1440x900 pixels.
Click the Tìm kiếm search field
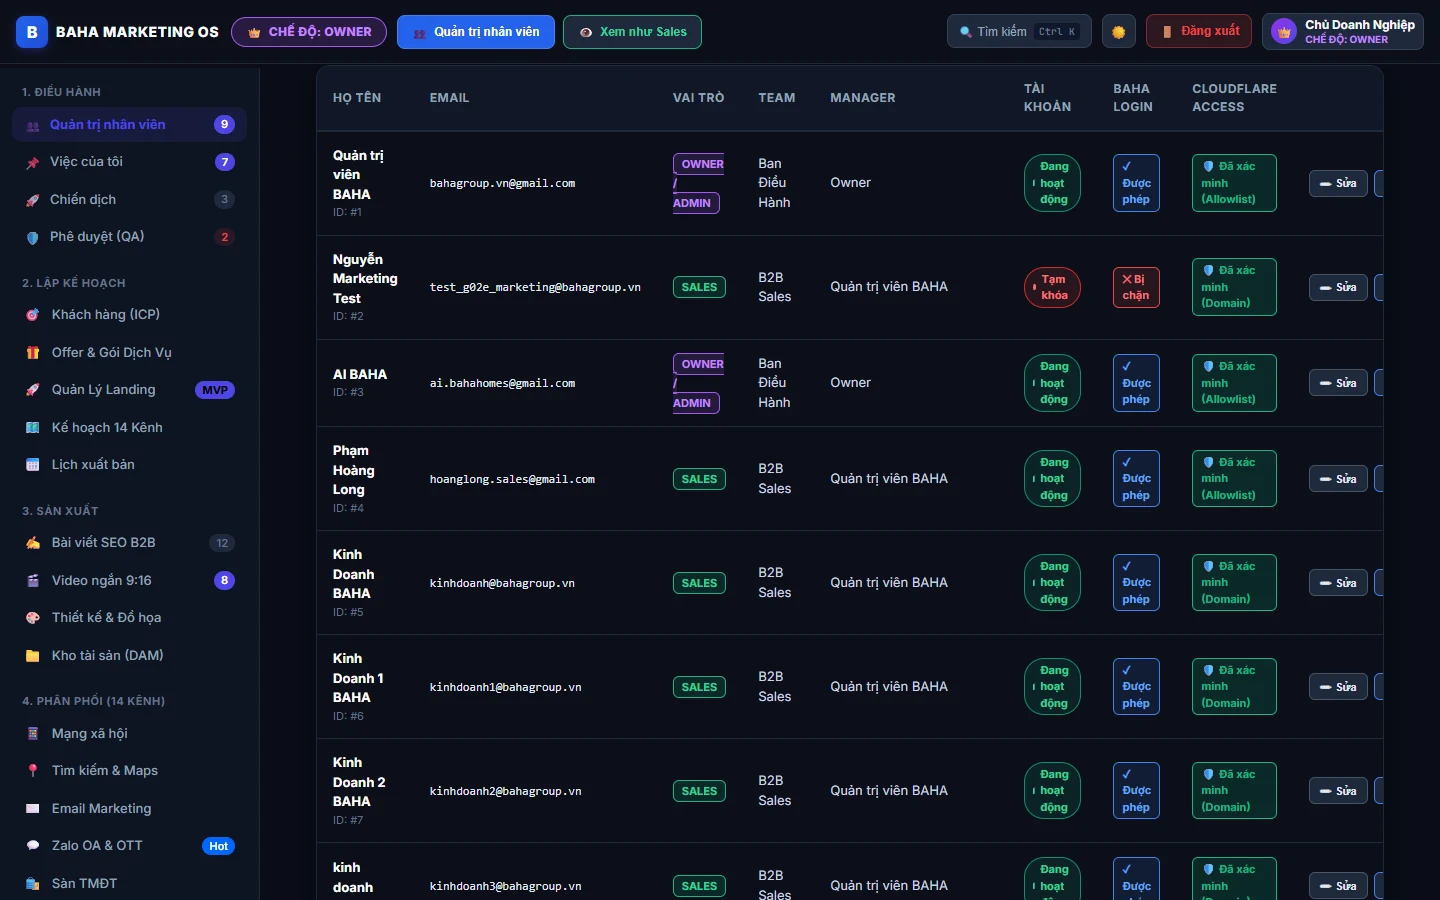click(1018, 32)
